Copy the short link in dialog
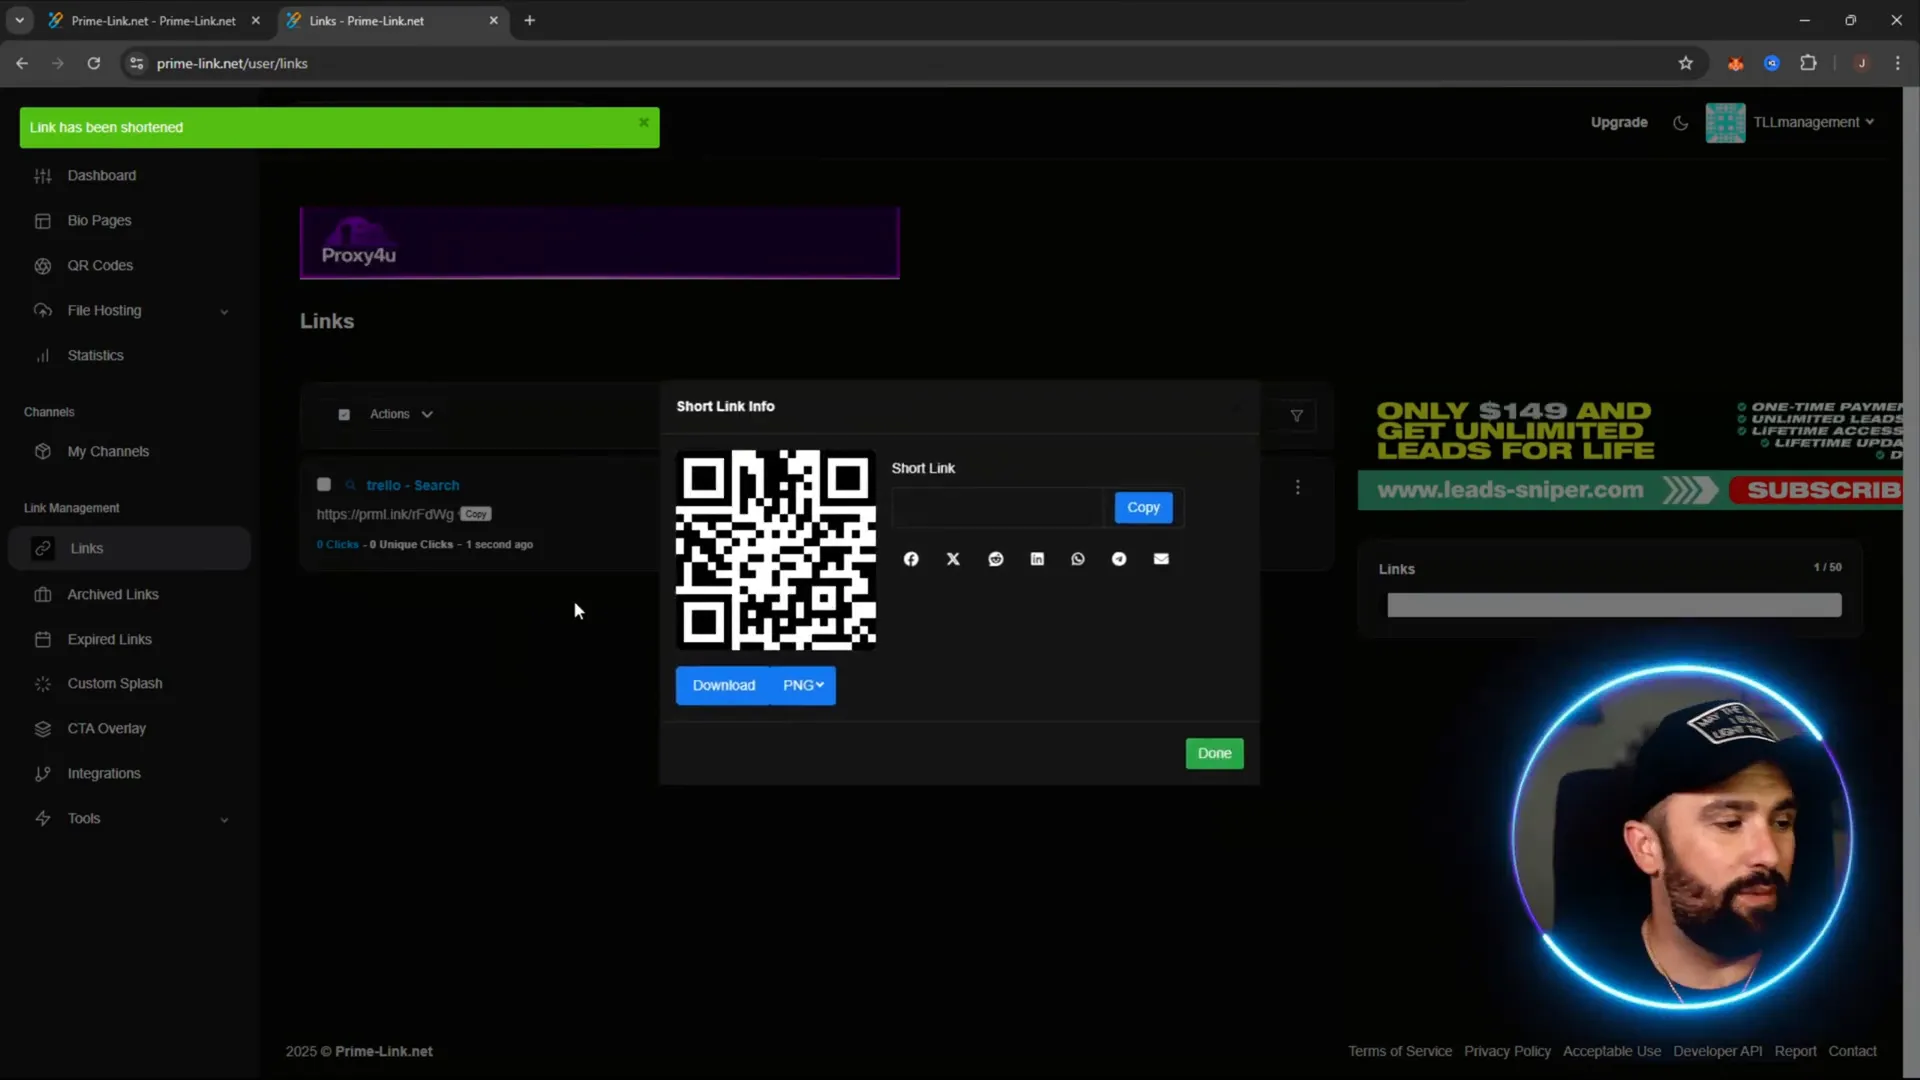 (x=1143, y=508)
